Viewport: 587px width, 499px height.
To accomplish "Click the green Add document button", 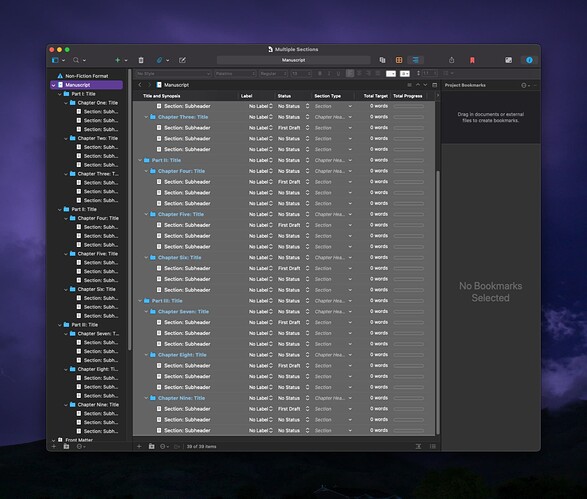I will point(118,60).
